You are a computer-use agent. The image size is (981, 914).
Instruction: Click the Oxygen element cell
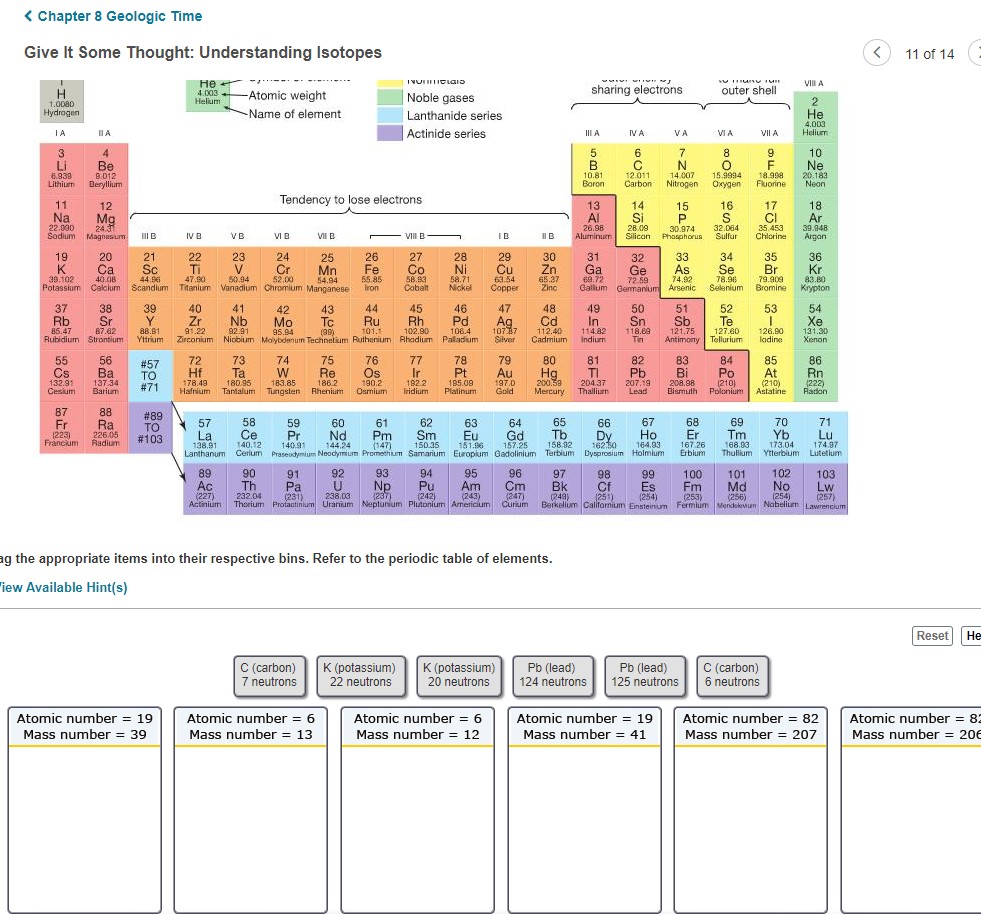pyautogui.click(x=726, y=168)
